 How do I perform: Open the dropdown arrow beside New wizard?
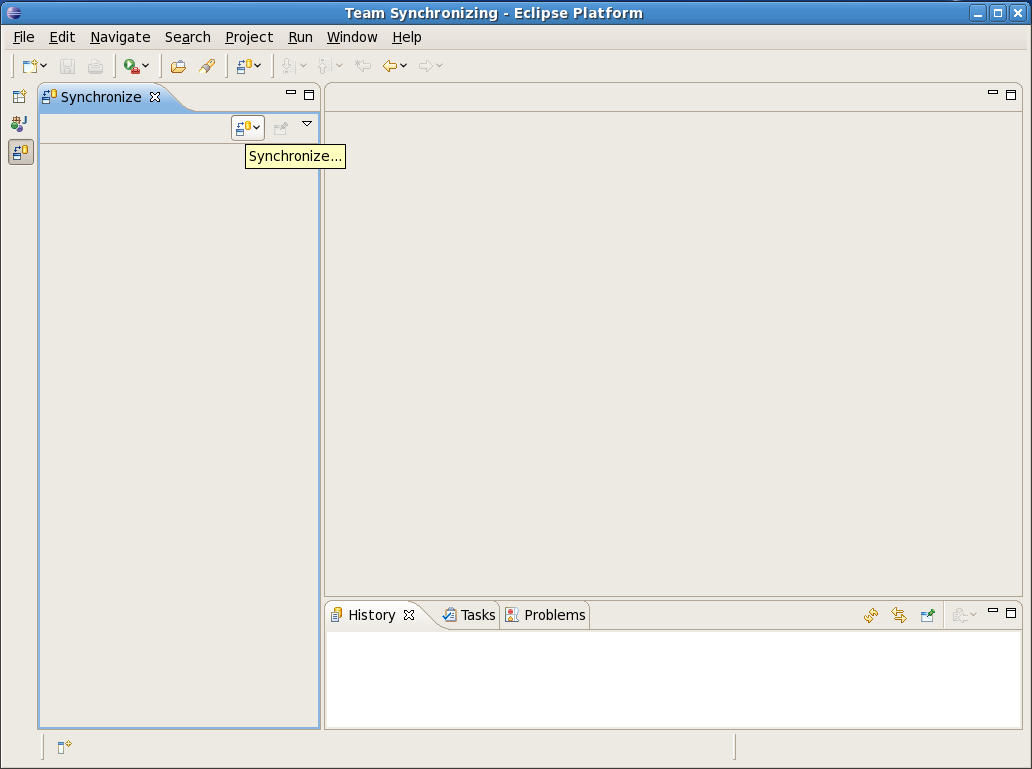coord(44,66)
